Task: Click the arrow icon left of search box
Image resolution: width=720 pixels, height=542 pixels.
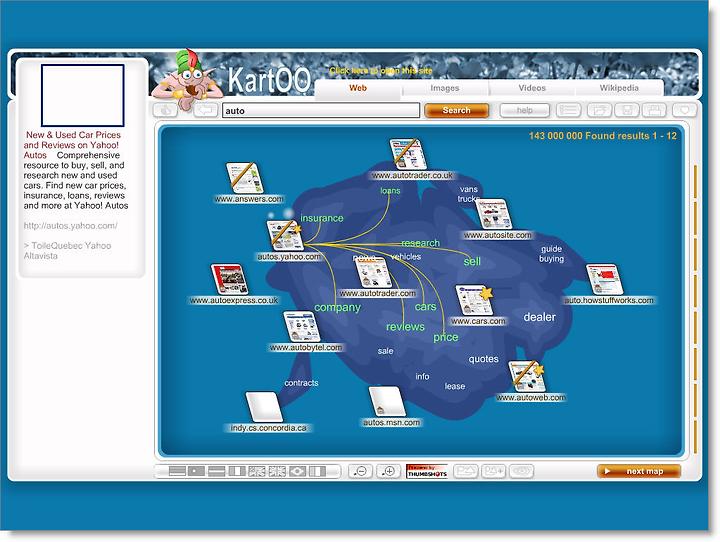Action: (206, 110)
